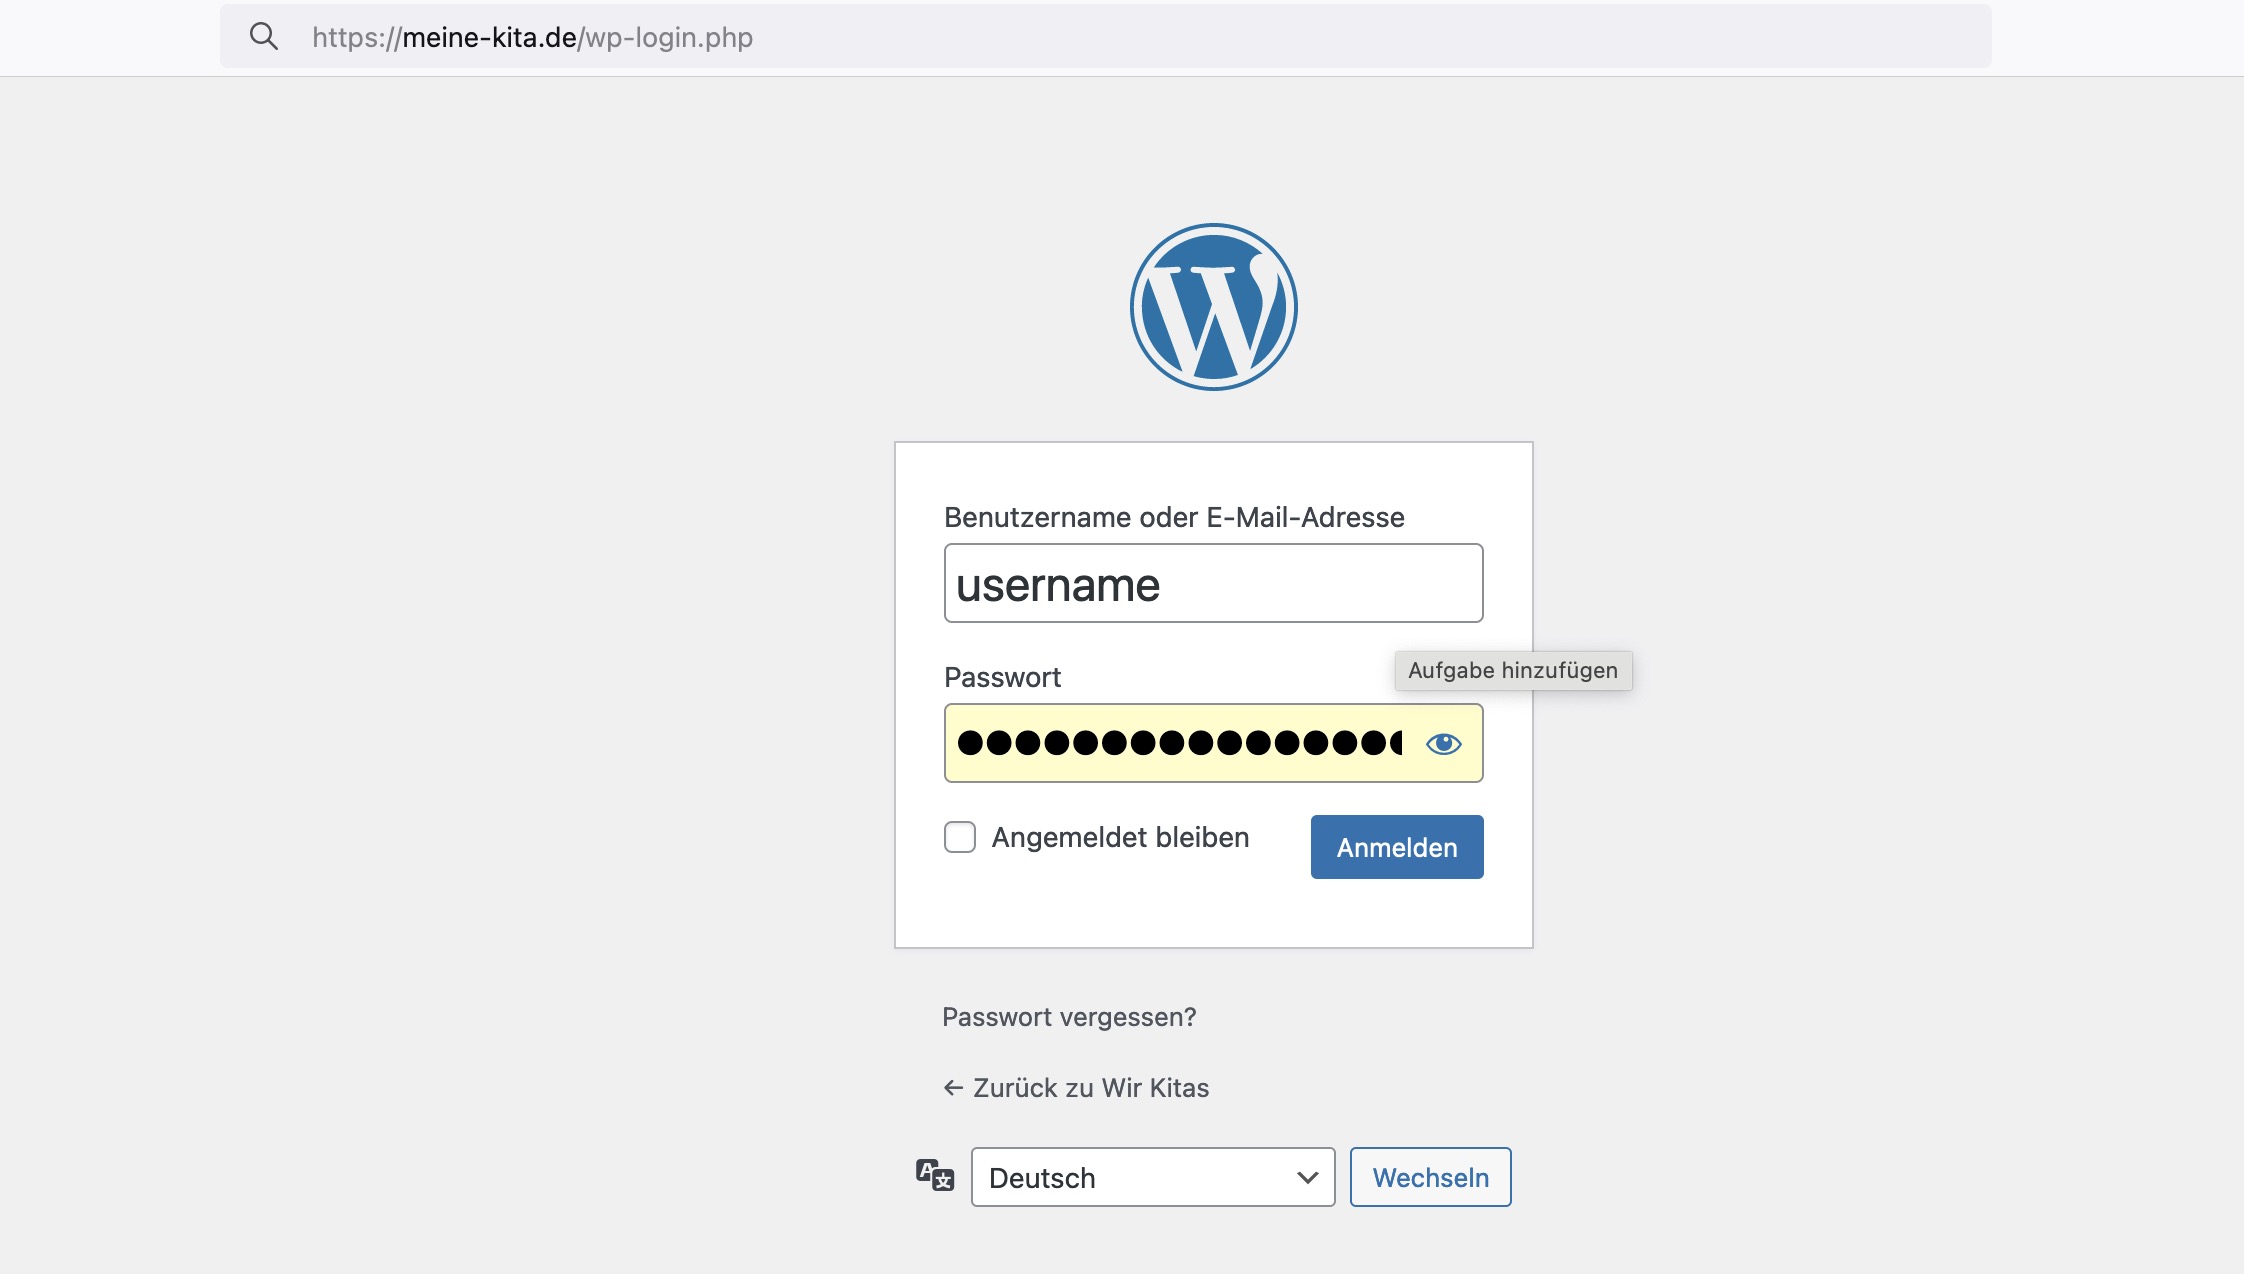Click the left arrow before Zurück
The height and width of the screenshot is (1274, 2244).
click(953, 1088)
